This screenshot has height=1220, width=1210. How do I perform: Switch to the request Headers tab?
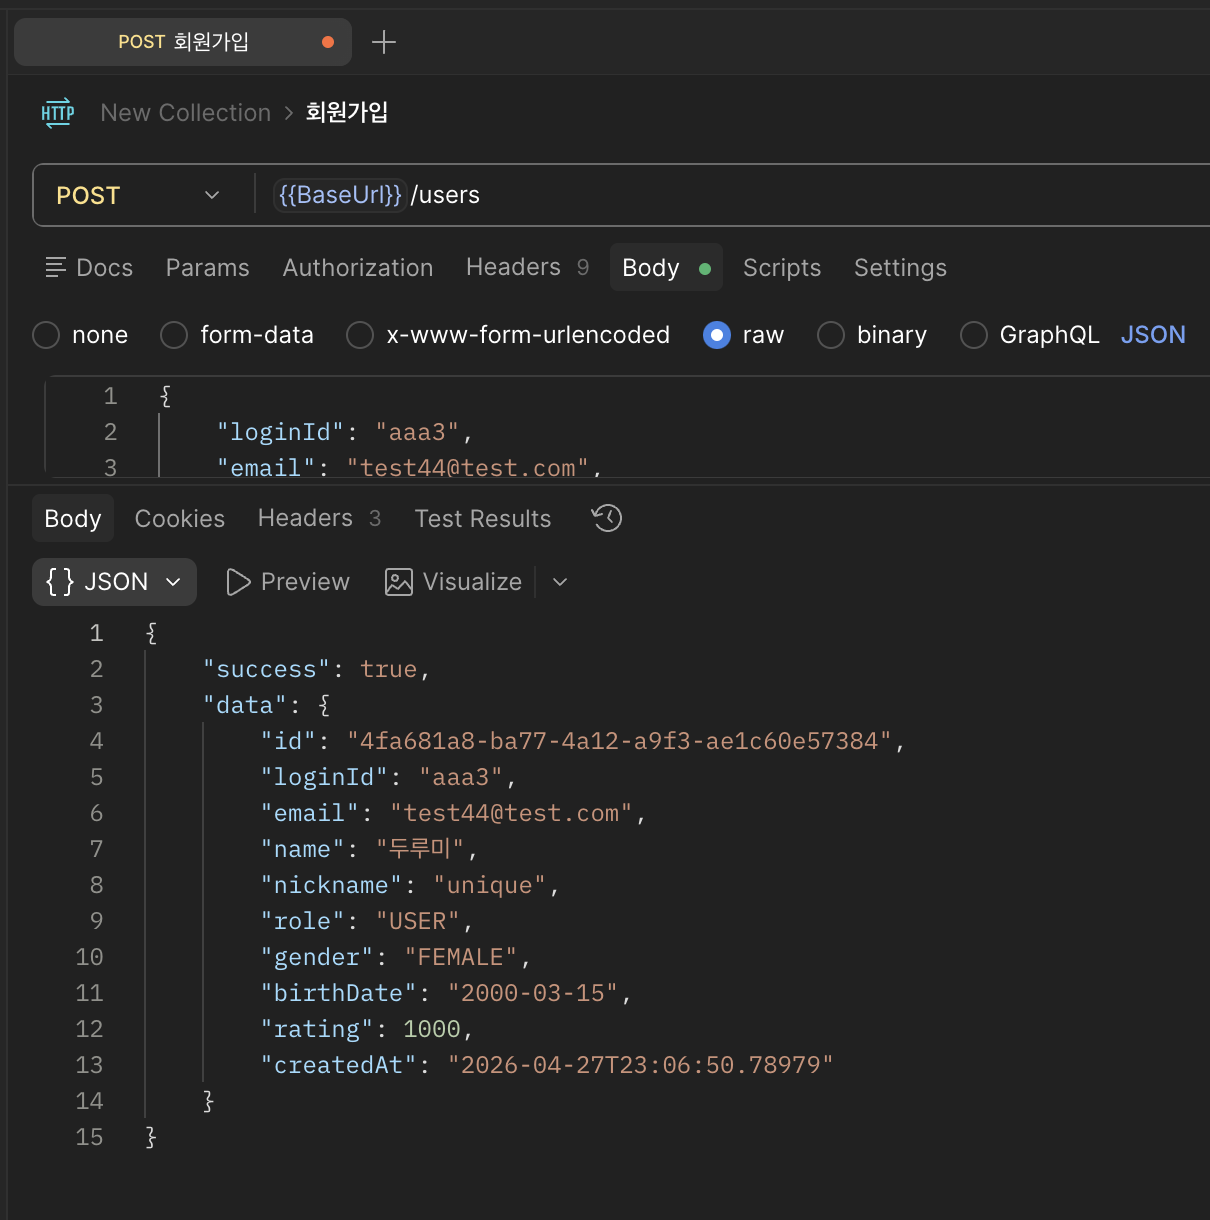pyautogui.click(x=527, y=267)
